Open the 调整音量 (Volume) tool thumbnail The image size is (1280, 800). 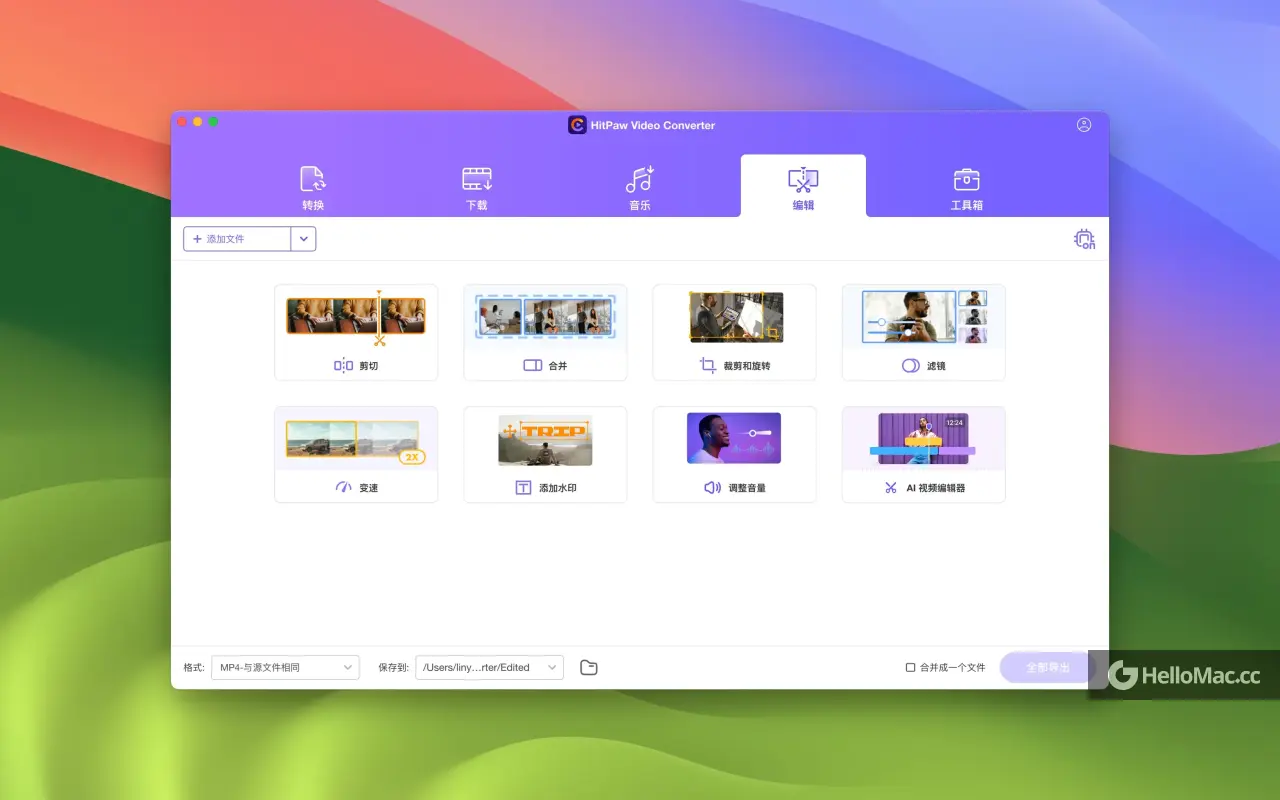tap(734, 438)
